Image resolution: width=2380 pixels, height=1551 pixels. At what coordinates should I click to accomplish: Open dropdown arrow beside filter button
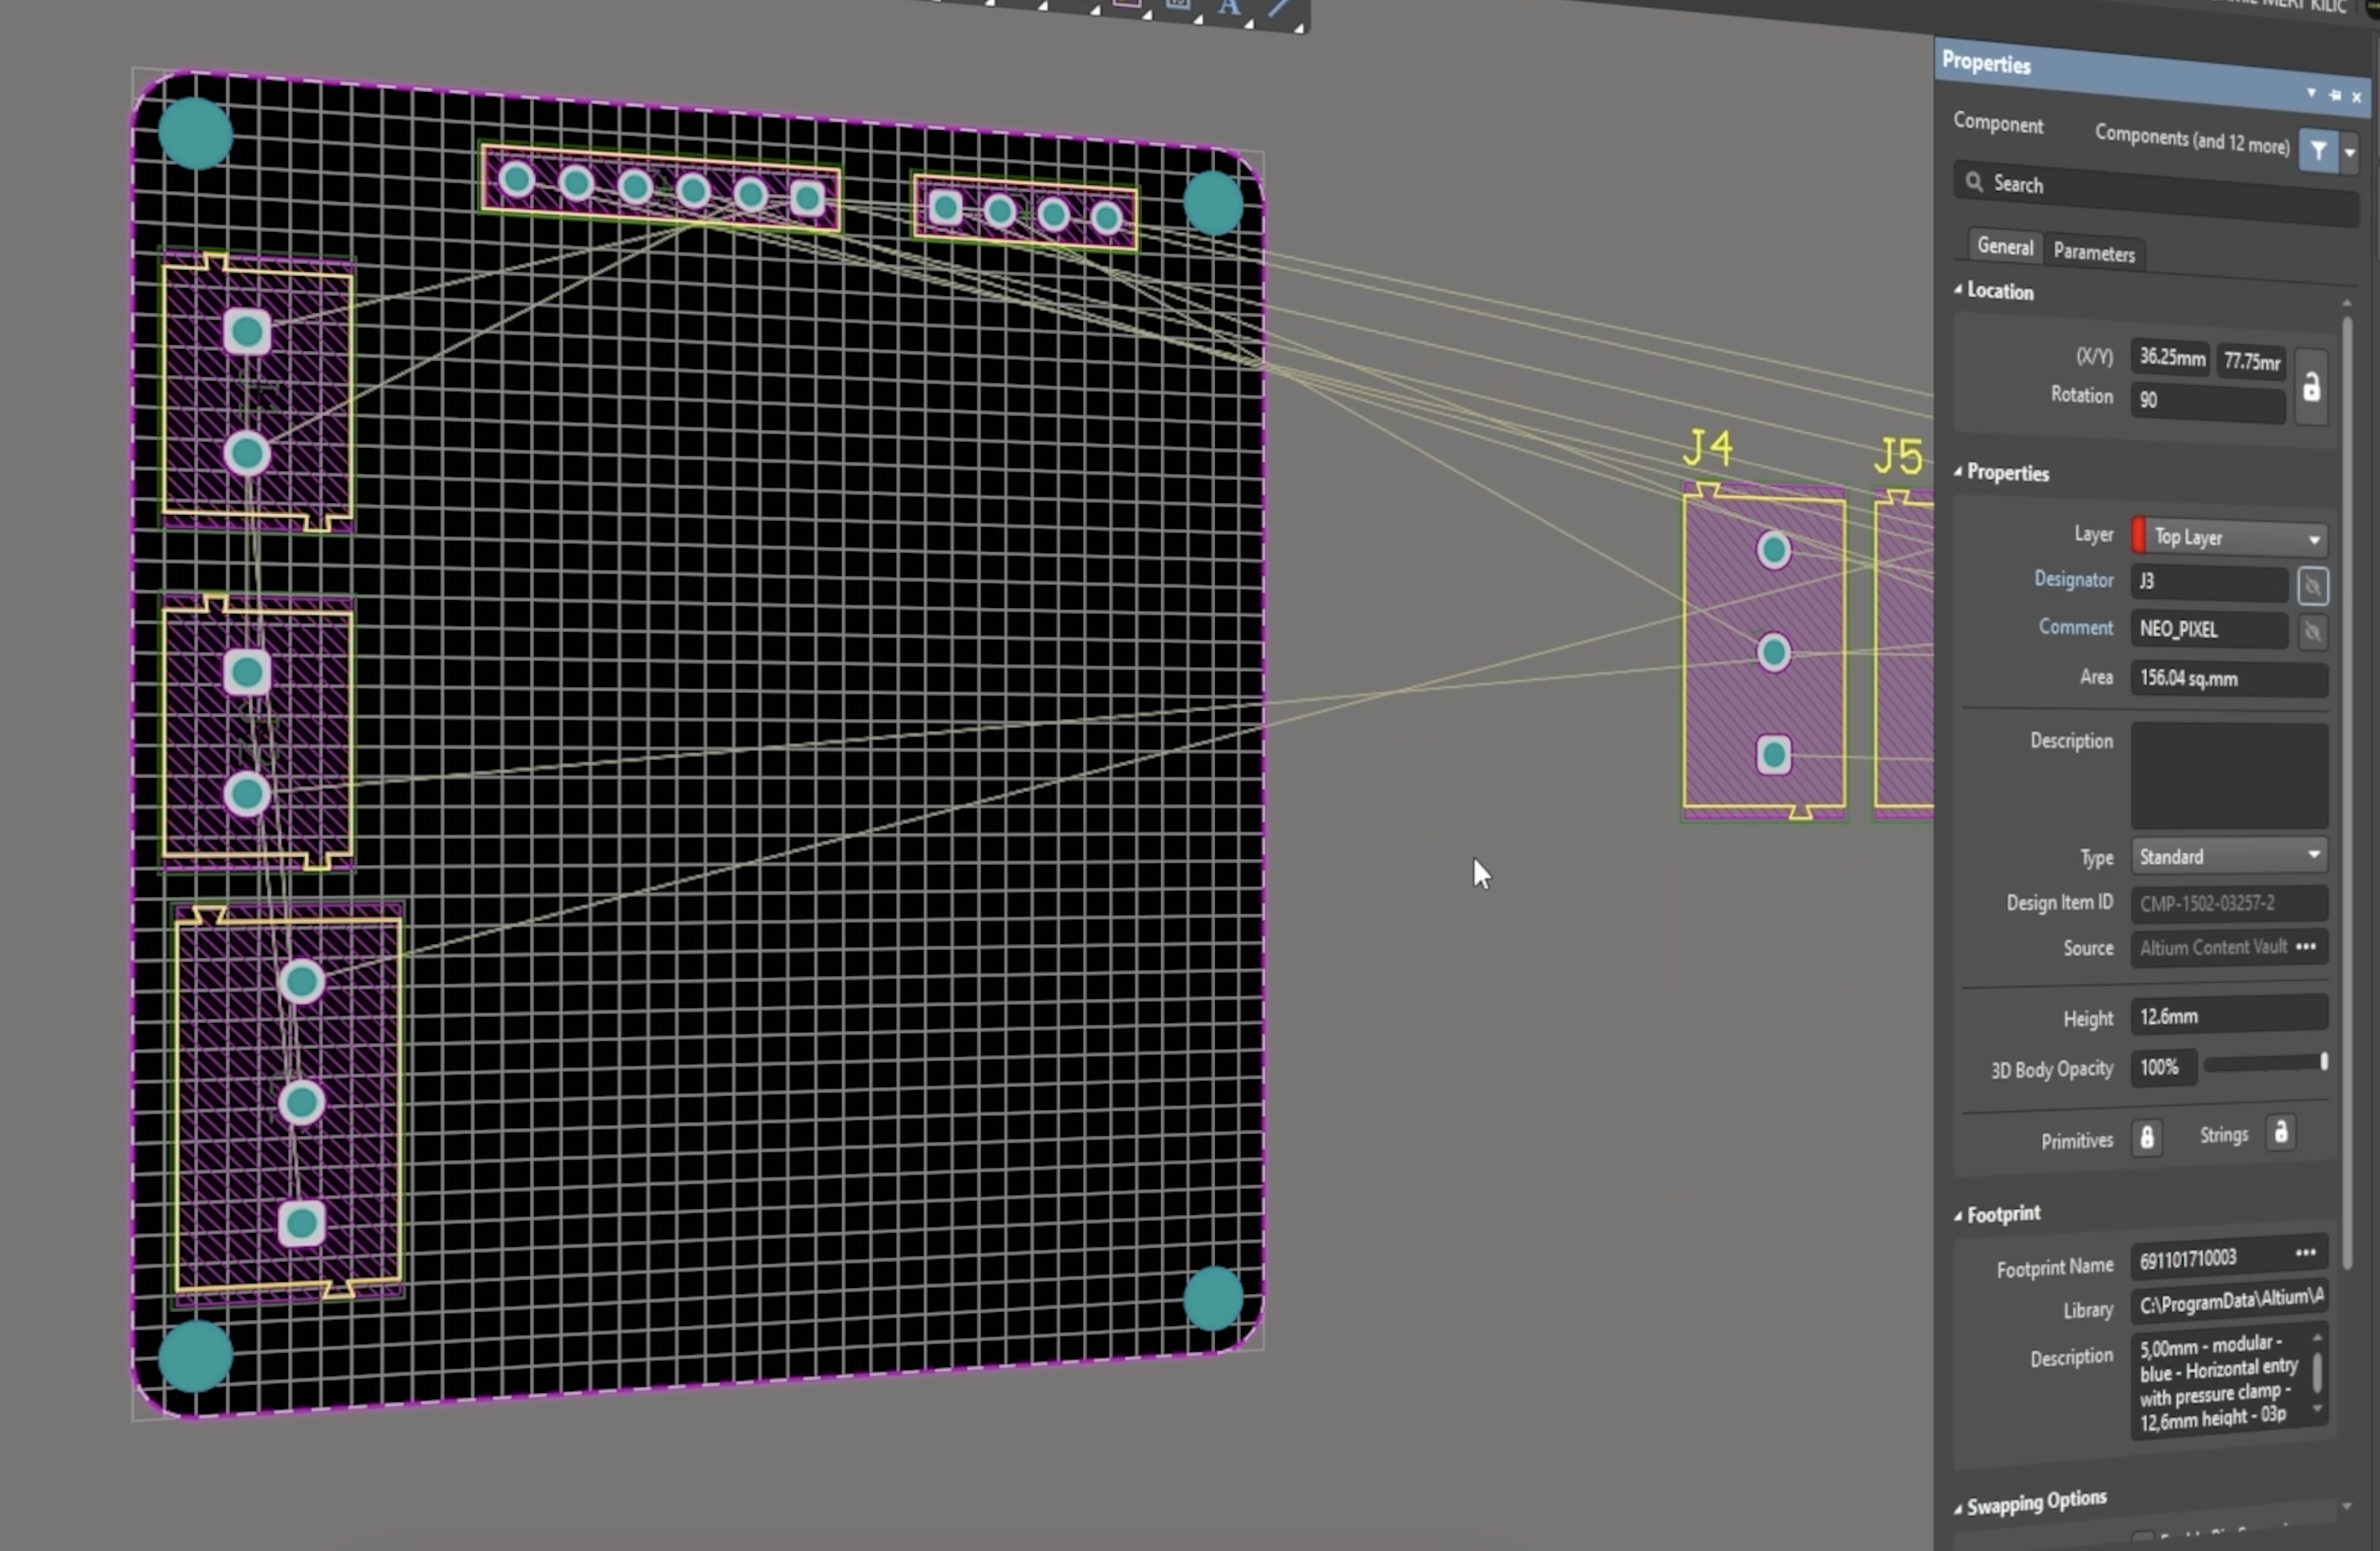click(x=2349, y=154)
